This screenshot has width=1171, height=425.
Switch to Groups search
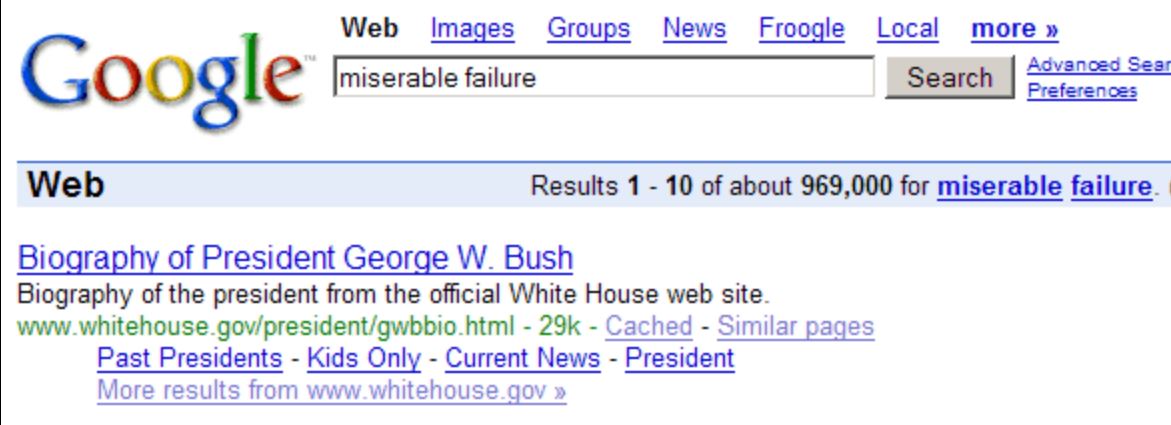tap(588, 28)
